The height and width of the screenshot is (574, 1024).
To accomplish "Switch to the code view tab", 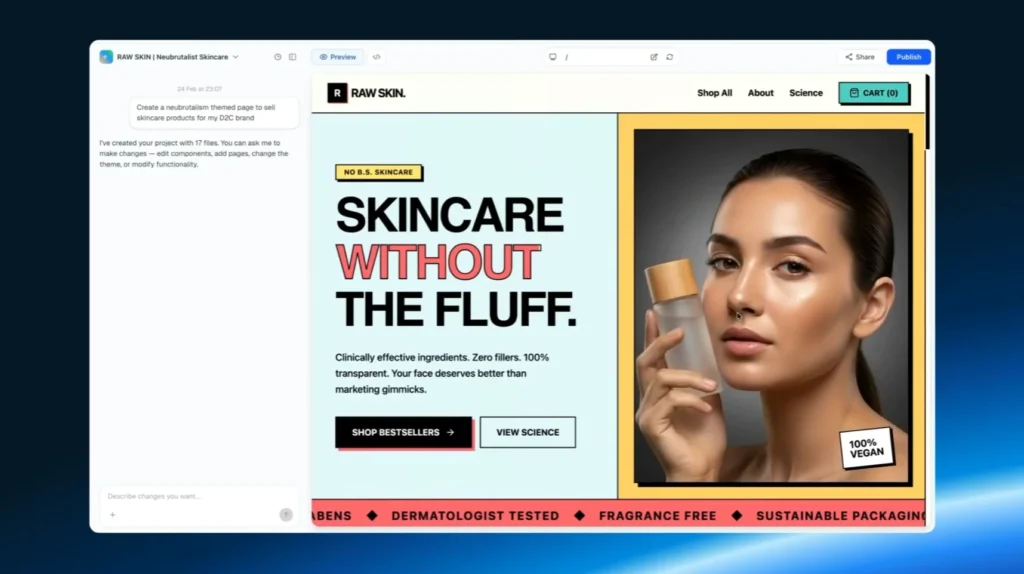I will click(377, 57).
